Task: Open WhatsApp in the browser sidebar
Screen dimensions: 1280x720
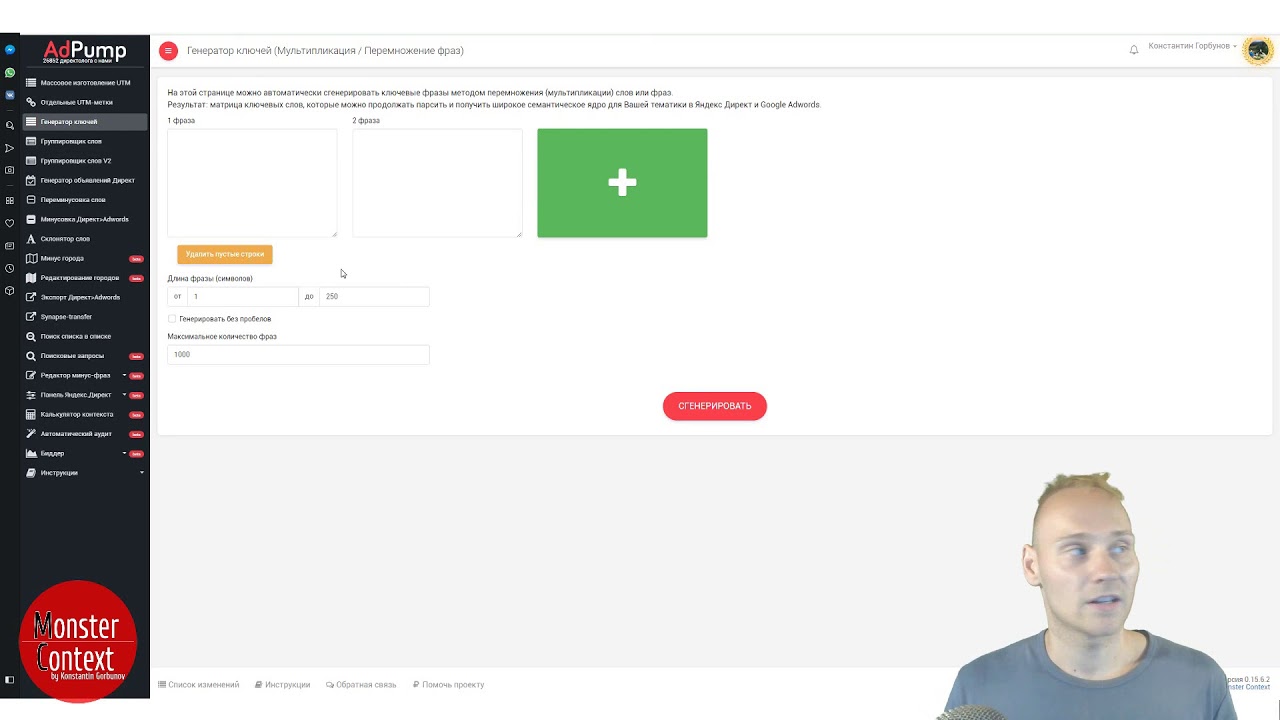Action: click(10, 72)
